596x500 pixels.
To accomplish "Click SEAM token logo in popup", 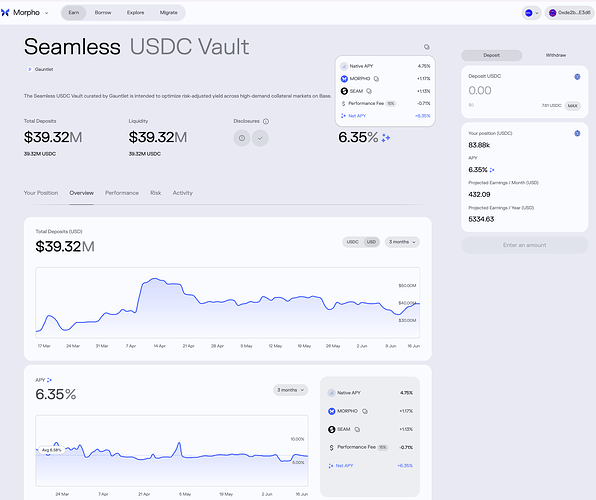I will pyautogui.click(x=344, y=91).
